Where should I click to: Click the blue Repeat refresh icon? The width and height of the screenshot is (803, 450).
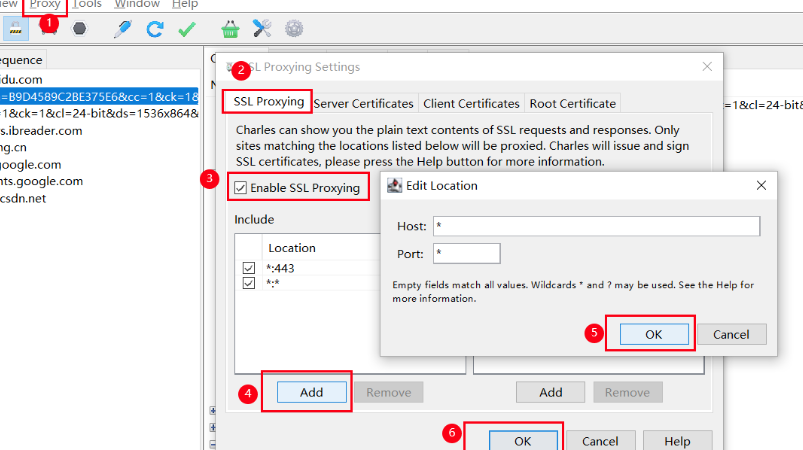click(155, 29)
